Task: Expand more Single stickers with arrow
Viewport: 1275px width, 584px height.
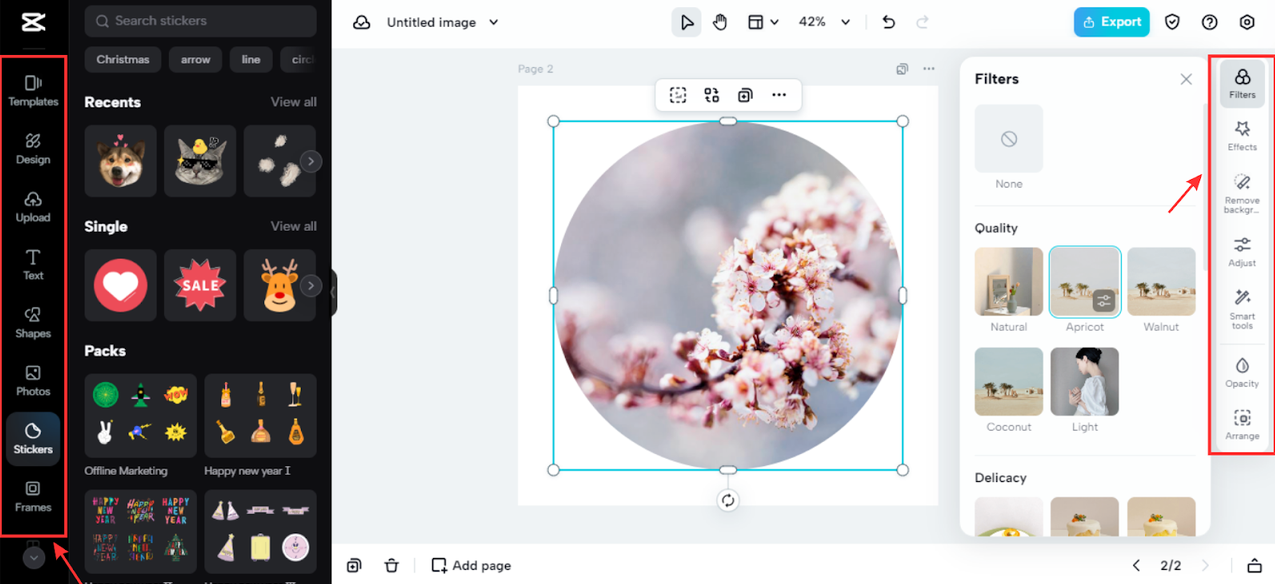Action: pyautogui.click(x=311, y=286)
